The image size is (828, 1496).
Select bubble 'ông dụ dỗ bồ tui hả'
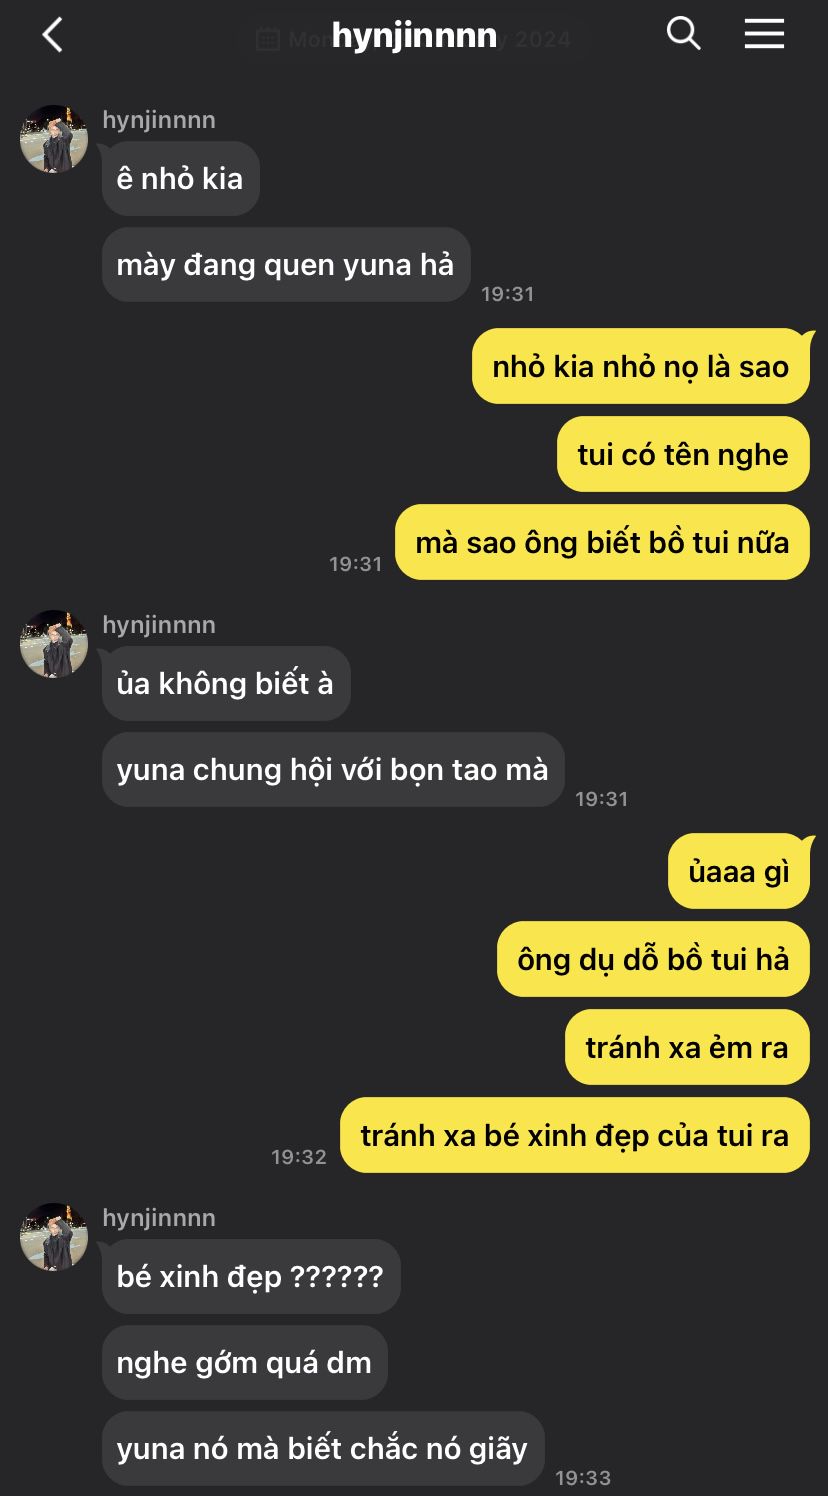tap(653, 960)
